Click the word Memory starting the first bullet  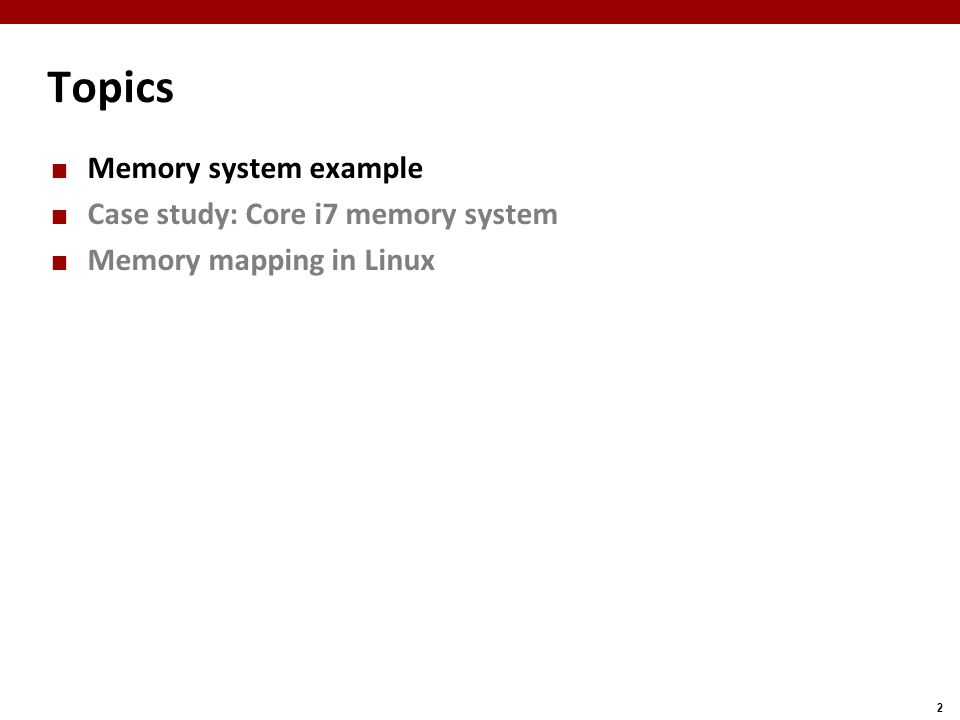144,170
